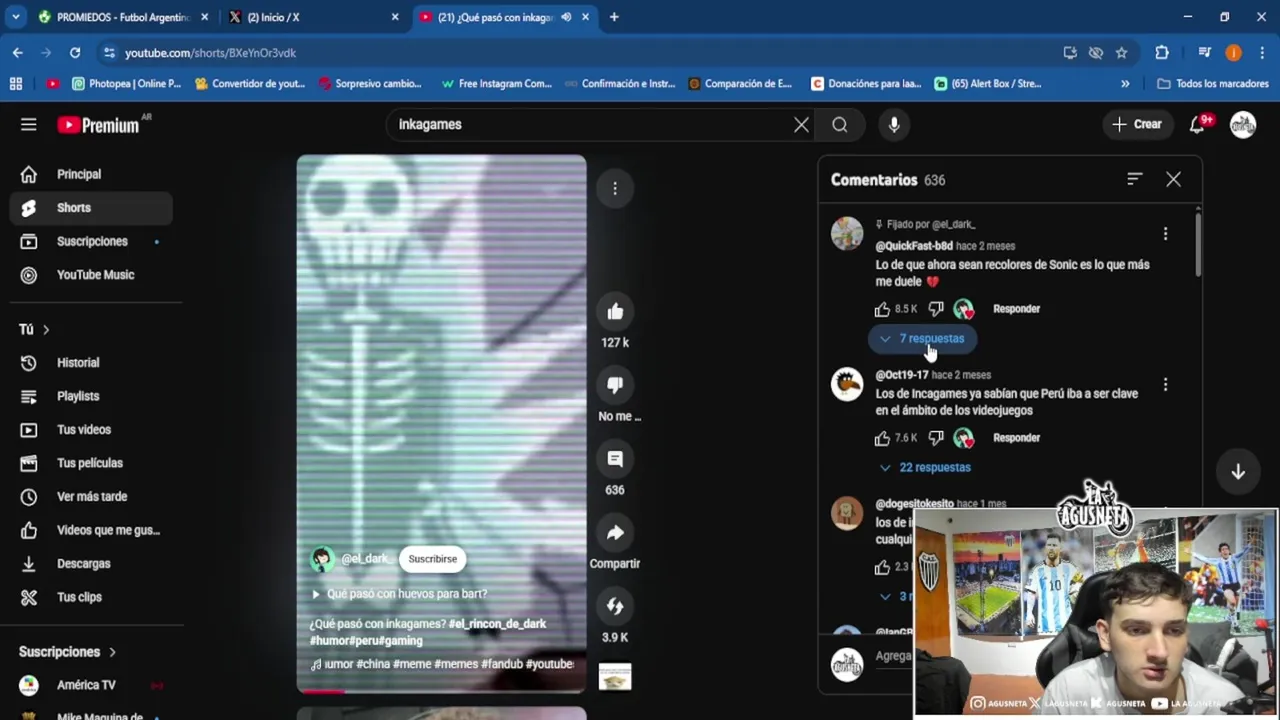The height and width of the screenshot is (720, 1280).
Task: Clear the inkagames search text
Action: 801,124
